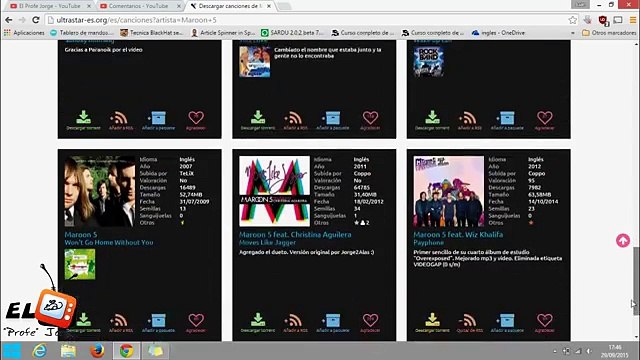Download torrent in the Peranoik video card

click(84, 120)
